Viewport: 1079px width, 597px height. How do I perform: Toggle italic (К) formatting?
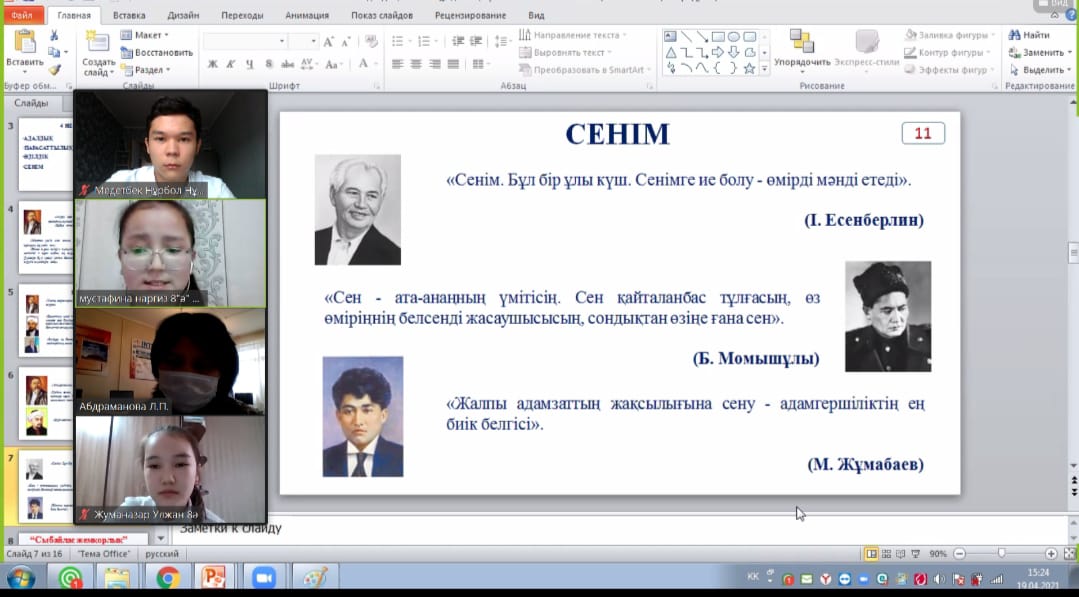click(231, 64)
